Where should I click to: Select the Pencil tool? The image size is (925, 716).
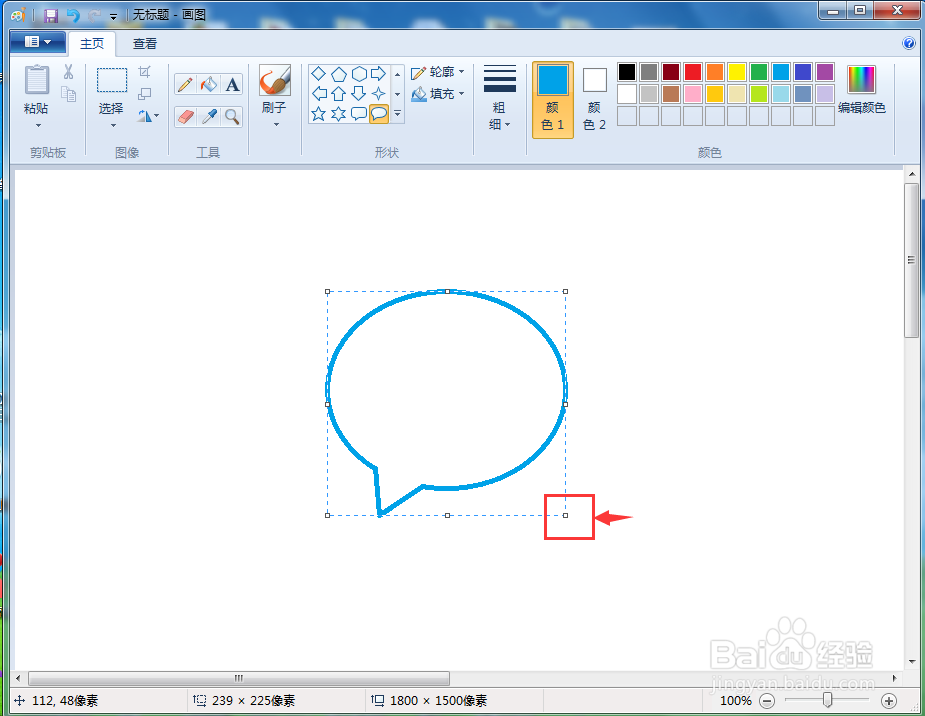(x=185, y=84)
